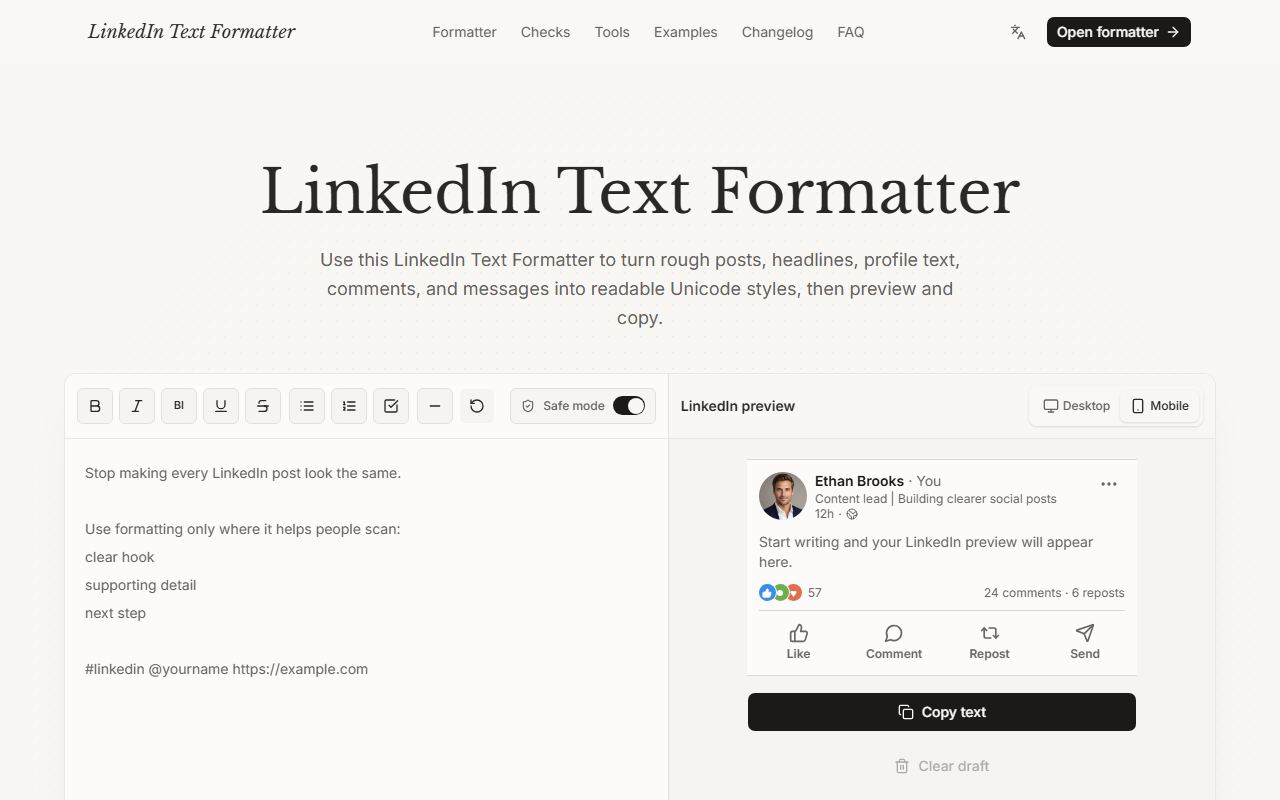The image size is (1280, 800).
Task: Go to the Checks section
Action: 545,32
